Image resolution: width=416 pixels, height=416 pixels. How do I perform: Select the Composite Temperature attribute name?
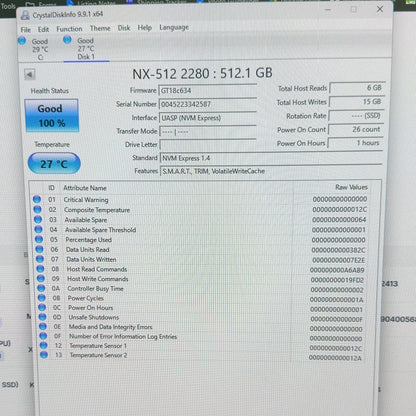pos(97,210)
